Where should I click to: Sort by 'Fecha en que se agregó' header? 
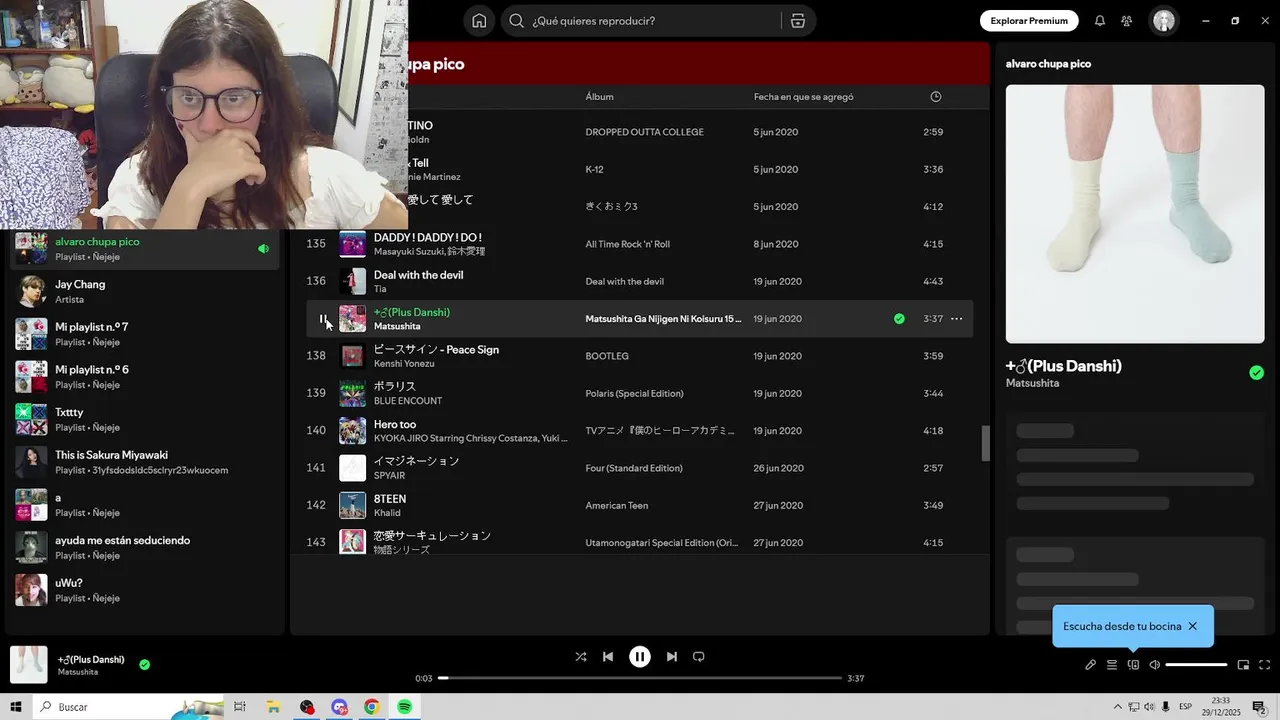803,97
